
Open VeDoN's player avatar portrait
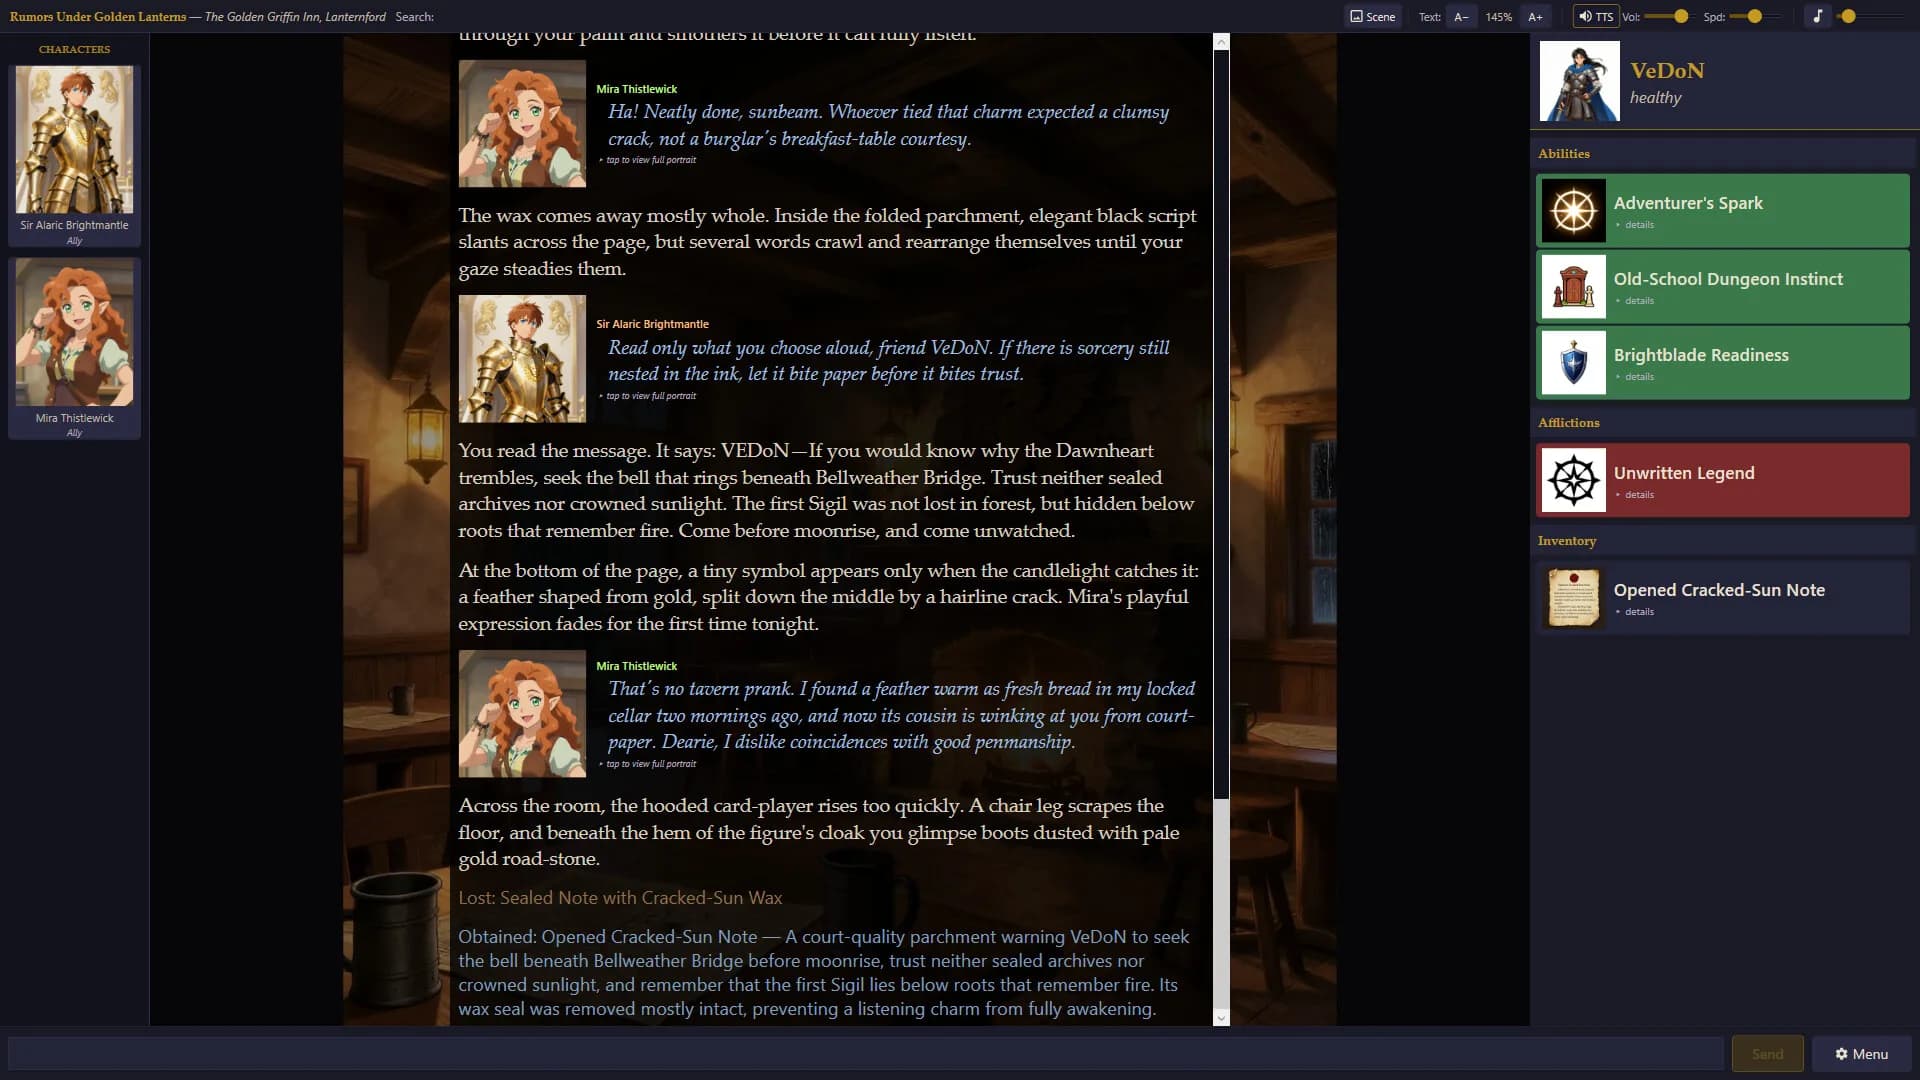(x=1579, y=81)
